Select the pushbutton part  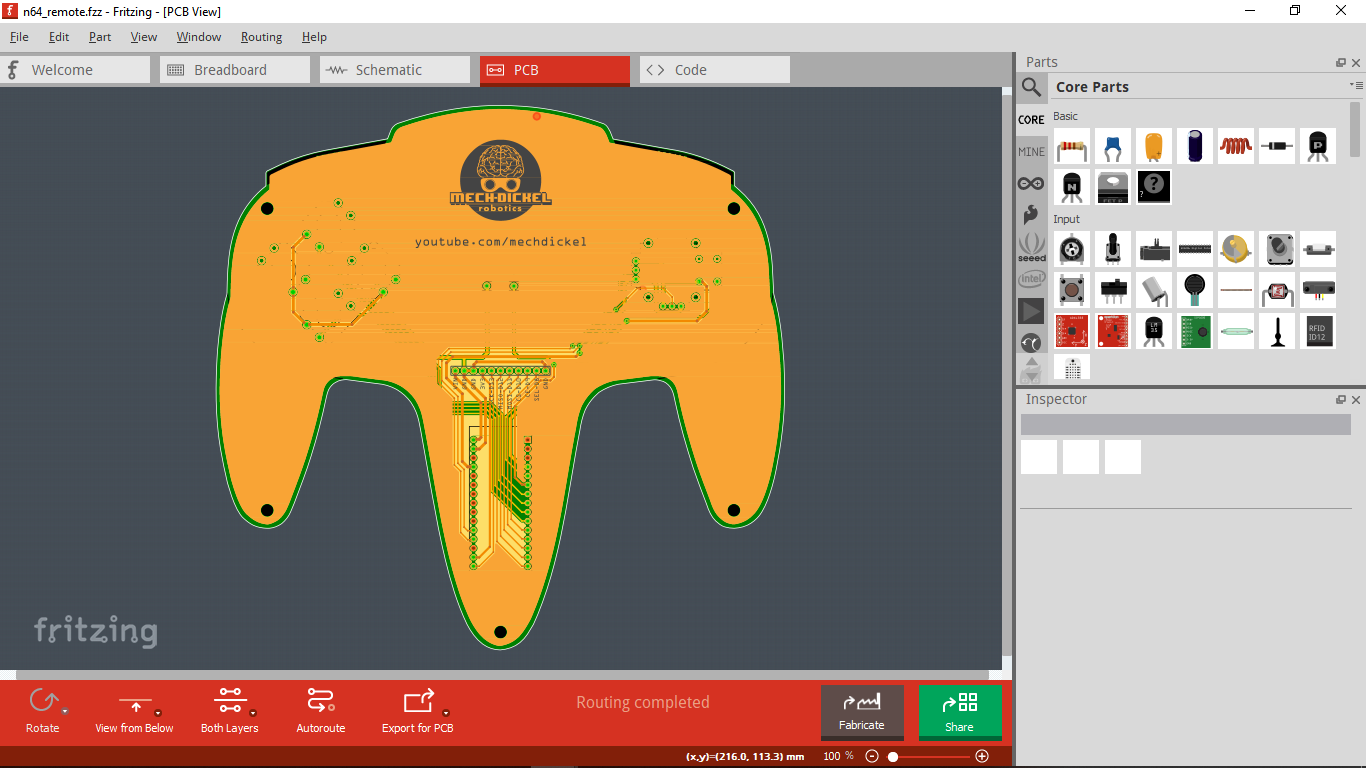pyautogui.click(x=1073, y=290)
